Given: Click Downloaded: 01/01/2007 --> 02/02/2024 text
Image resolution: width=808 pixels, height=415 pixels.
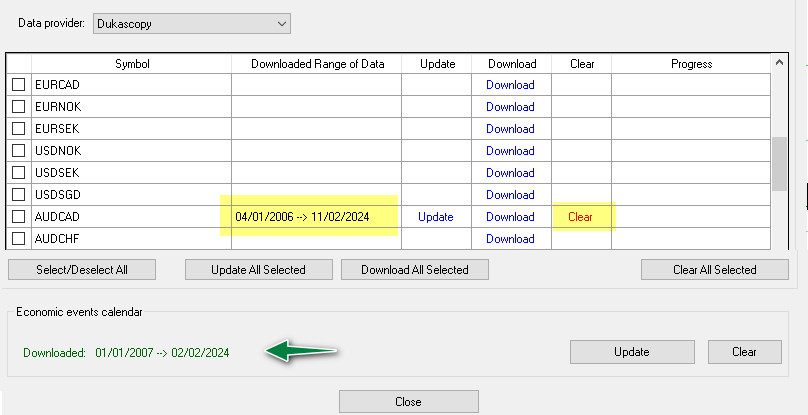Looking at the screenshot, I should point(126,353).
